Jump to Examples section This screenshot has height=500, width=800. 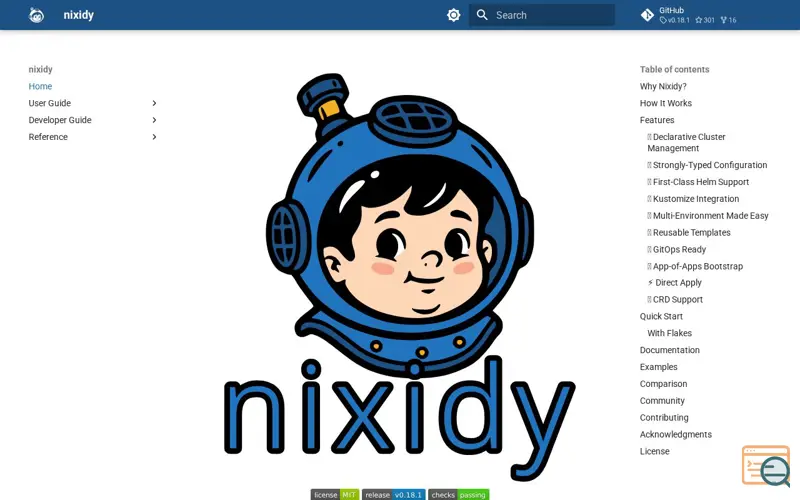point(658,366)
